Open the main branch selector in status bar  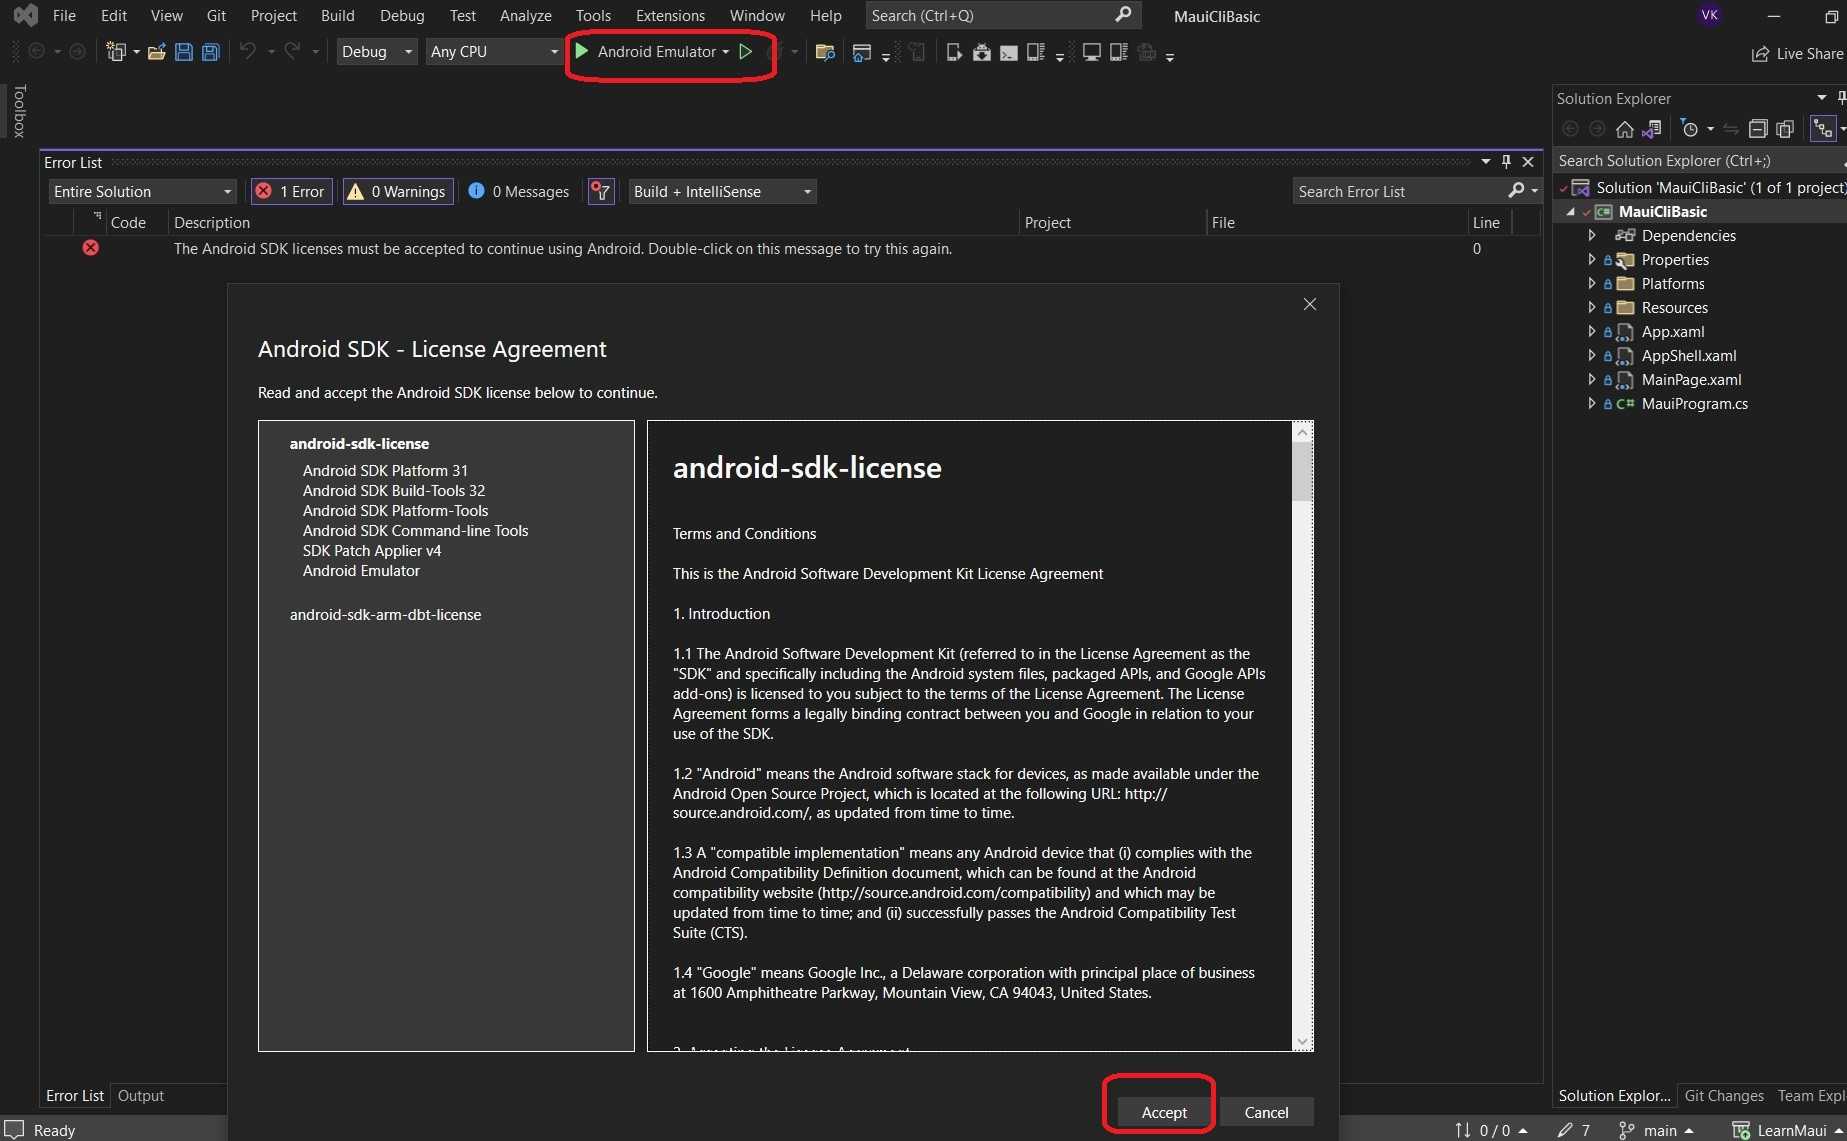1656,1130
